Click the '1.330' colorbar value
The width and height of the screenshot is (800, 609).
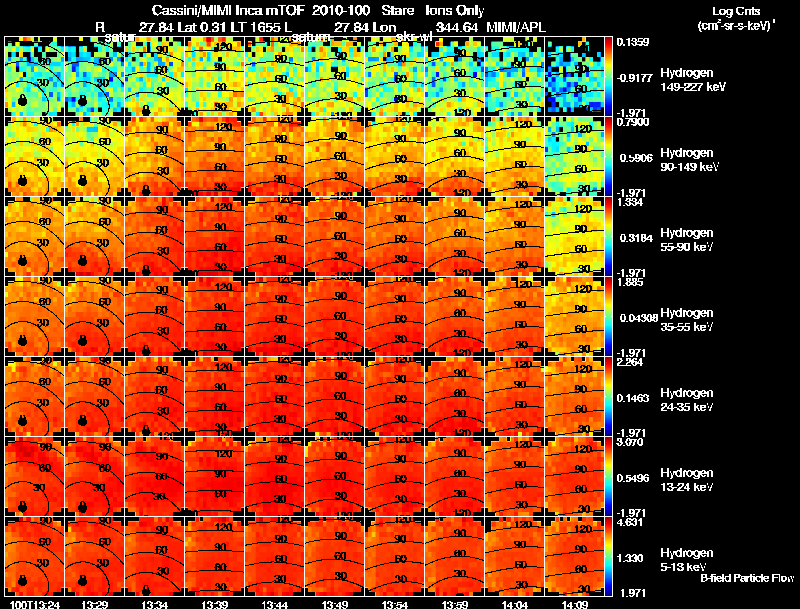(x=630, y=558)
